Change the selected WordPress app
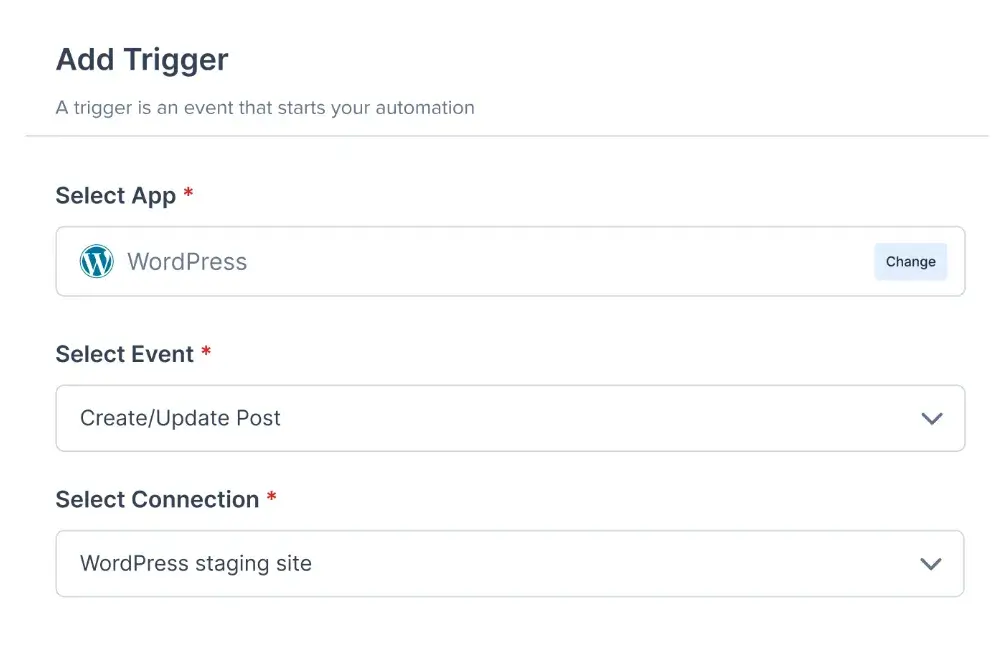The image size is (1005, 647). tap(910, 261)
